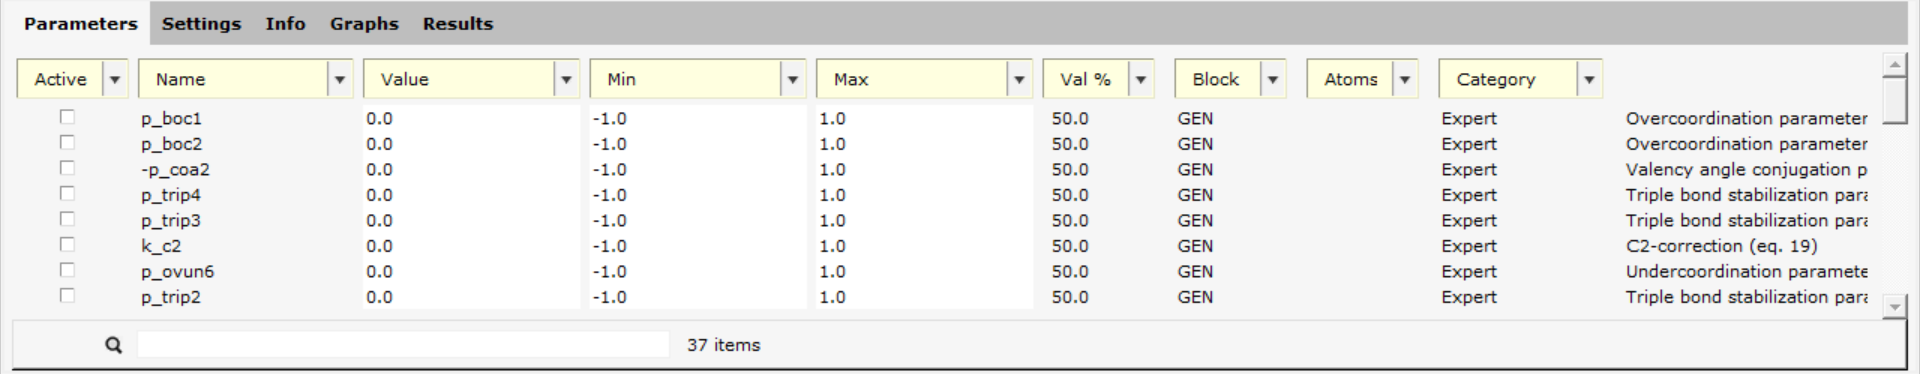Sort by the Val % column header
Screen dimensions: 1920x374
(1086, 79)
